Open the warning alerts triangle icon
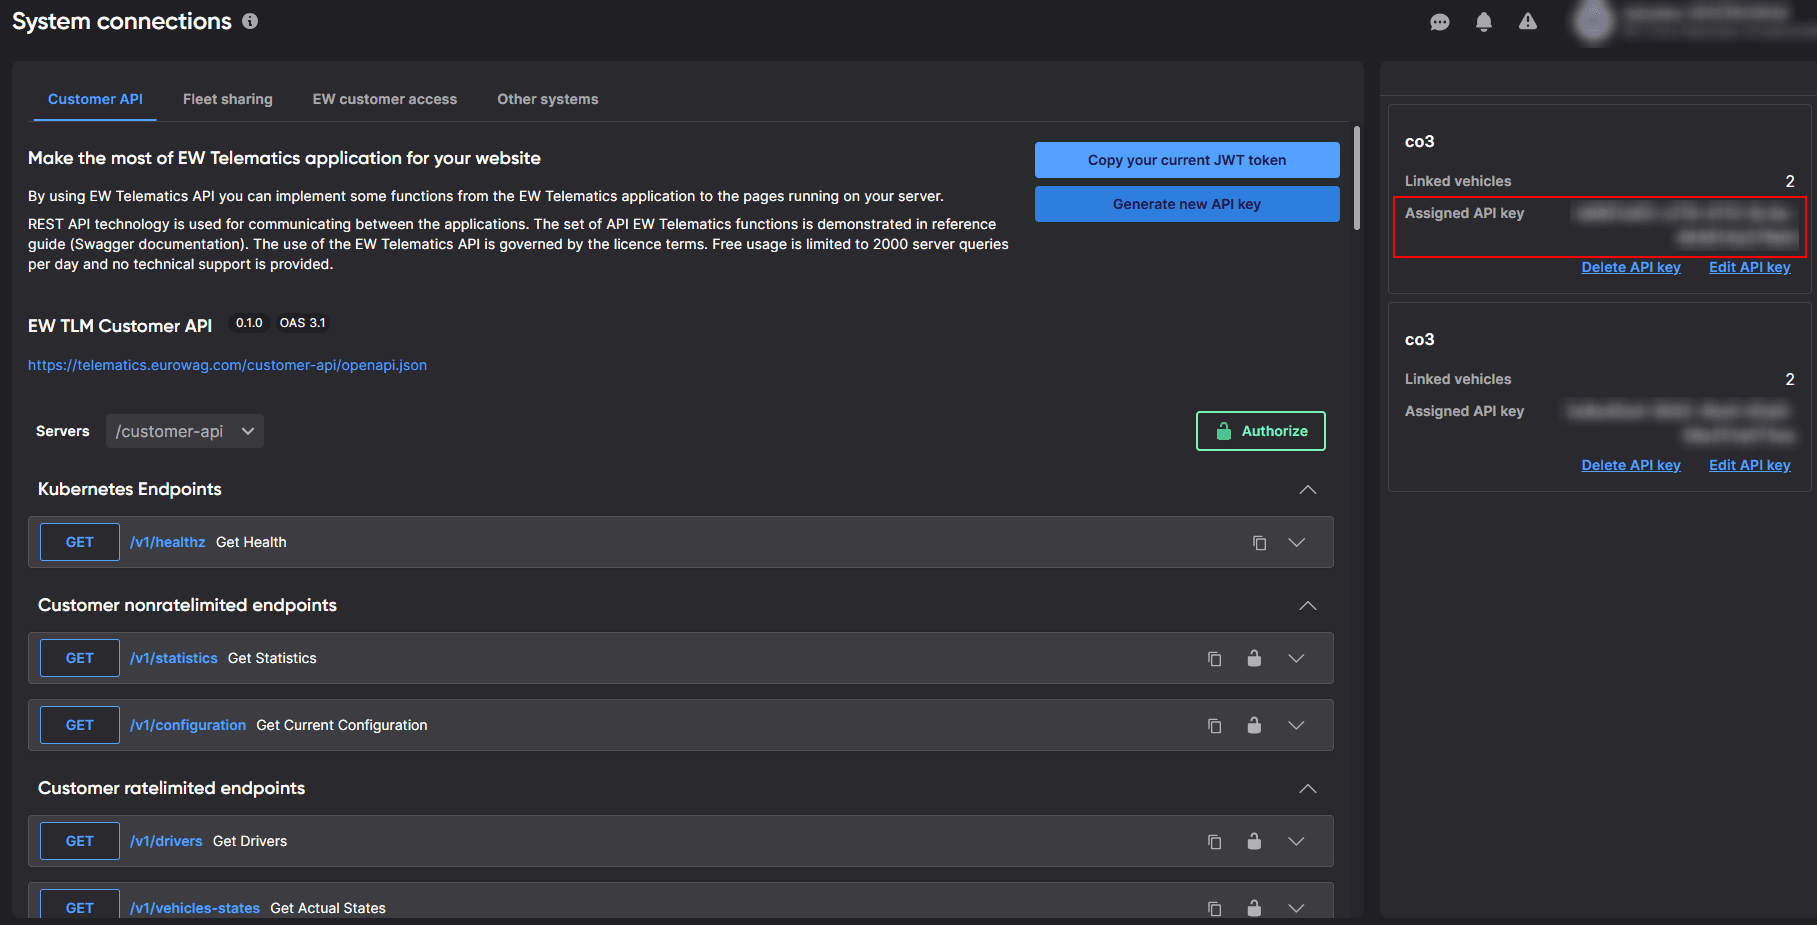 1528,21
